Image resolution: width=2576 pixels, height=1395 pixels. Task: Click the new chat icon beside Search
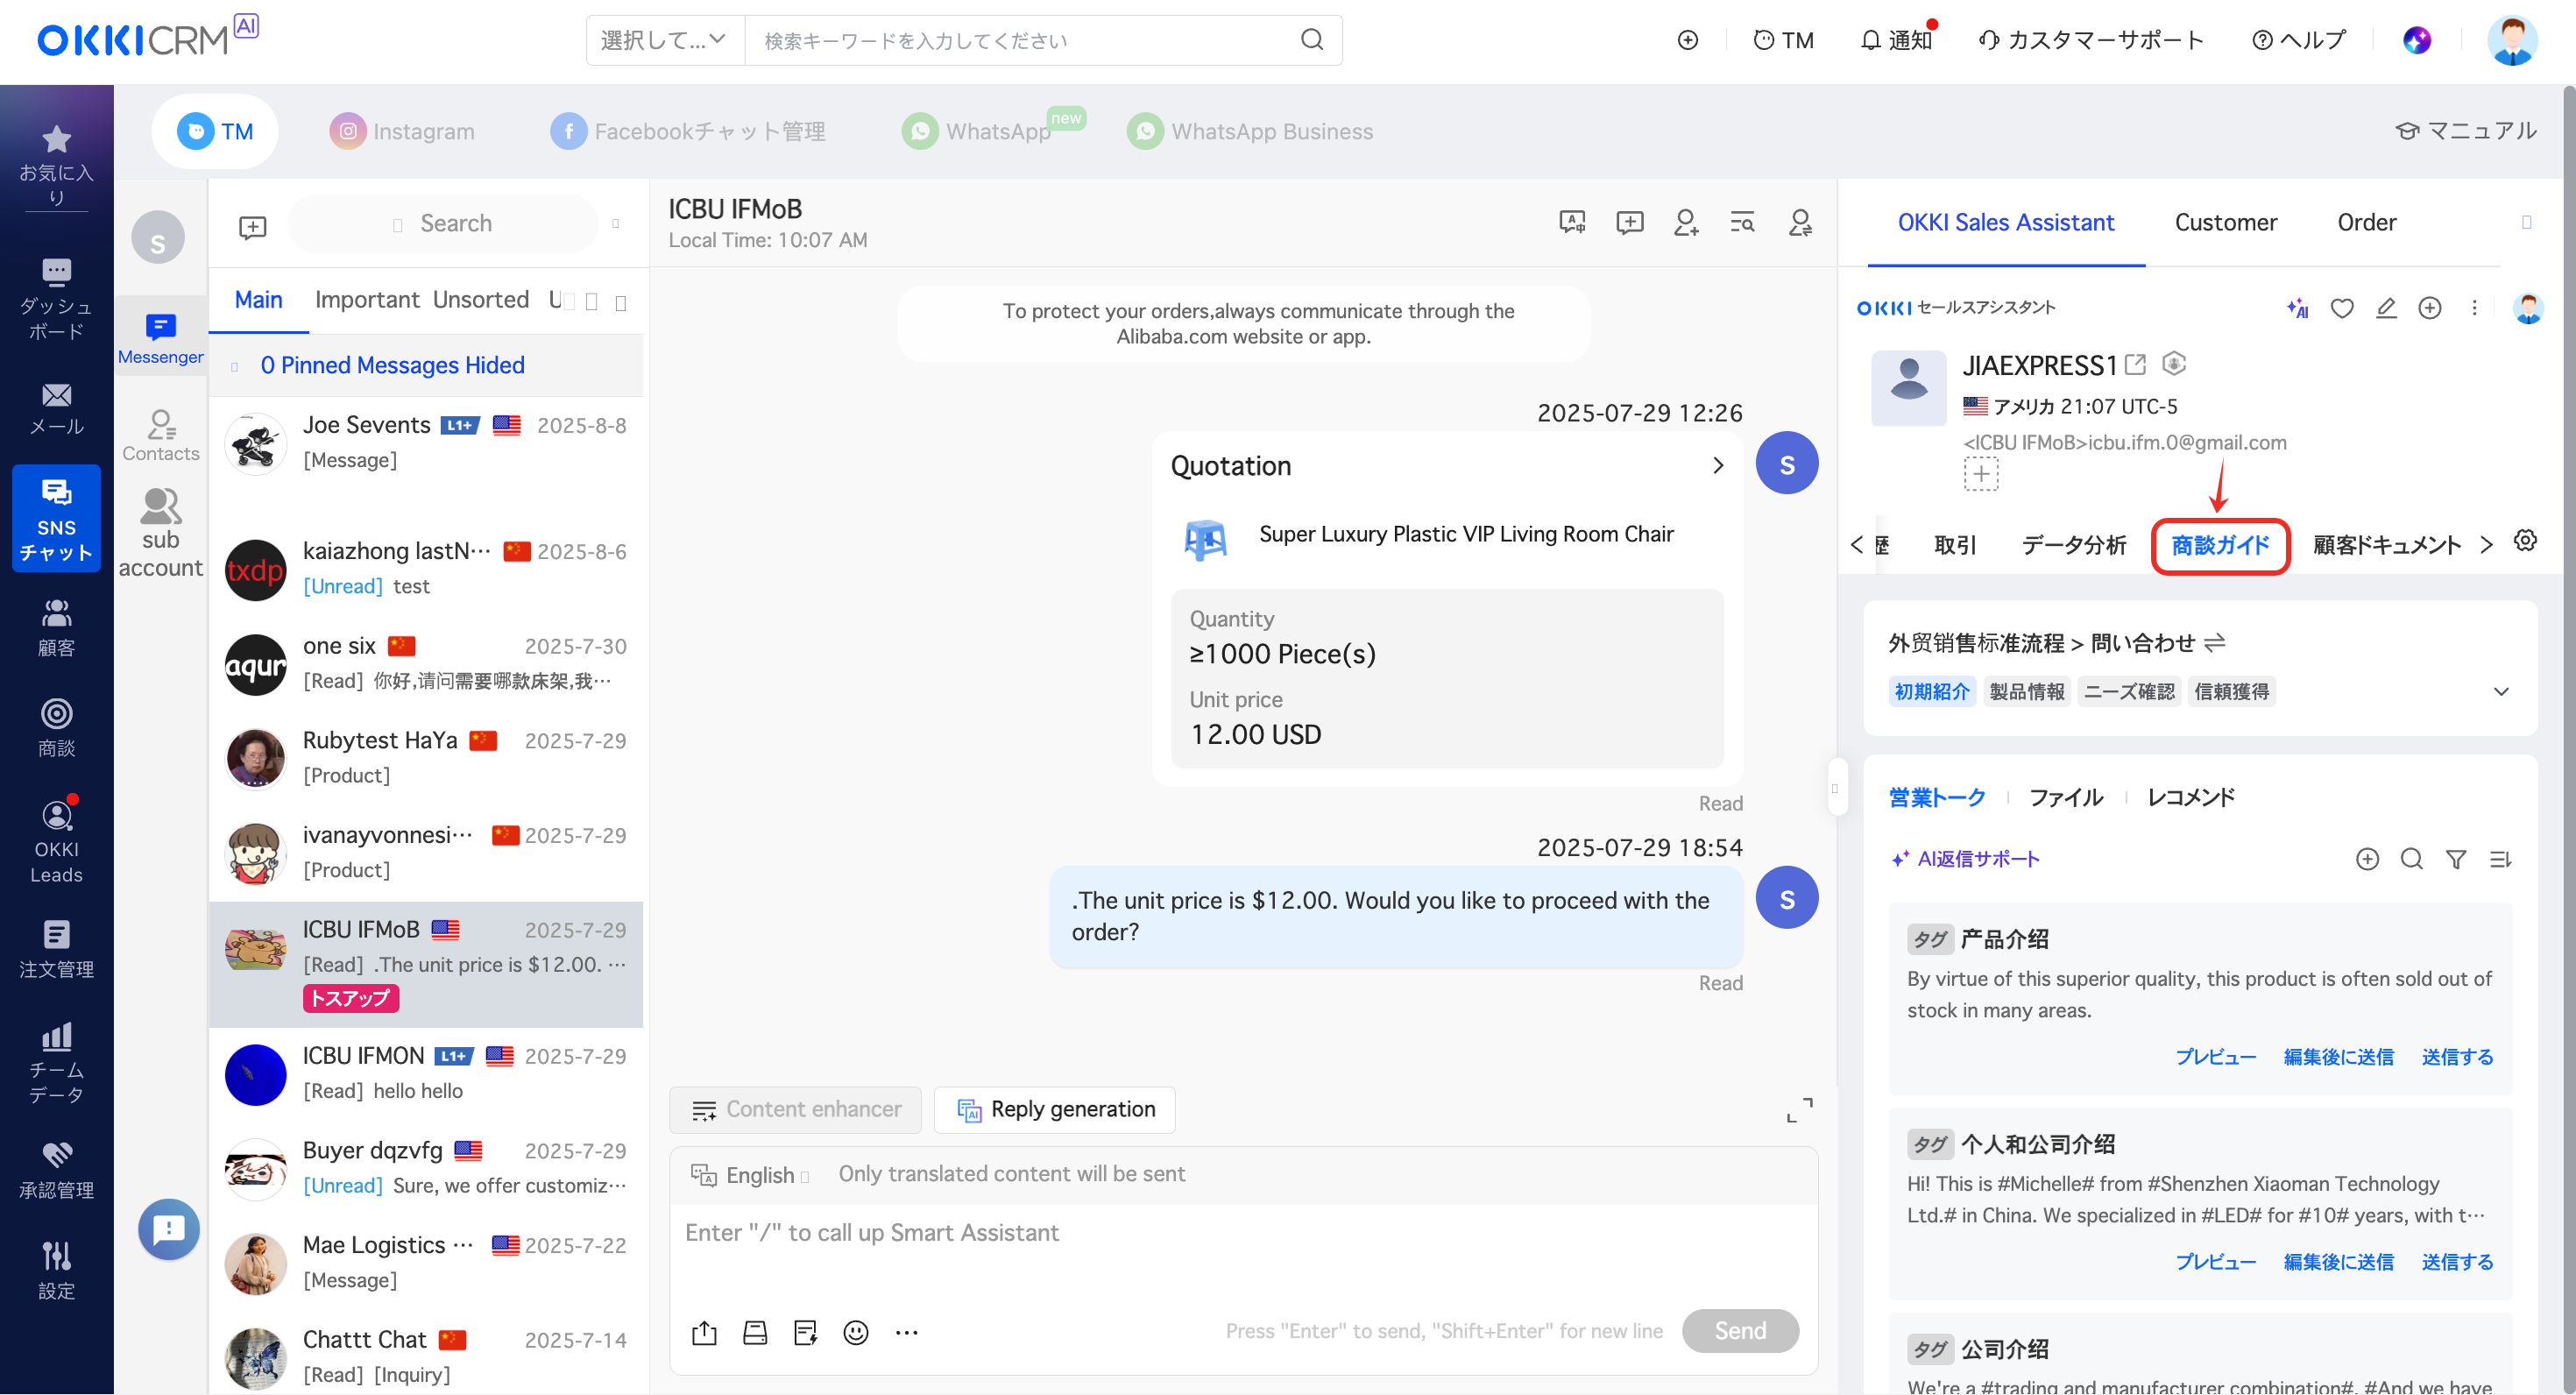point(253,227)
